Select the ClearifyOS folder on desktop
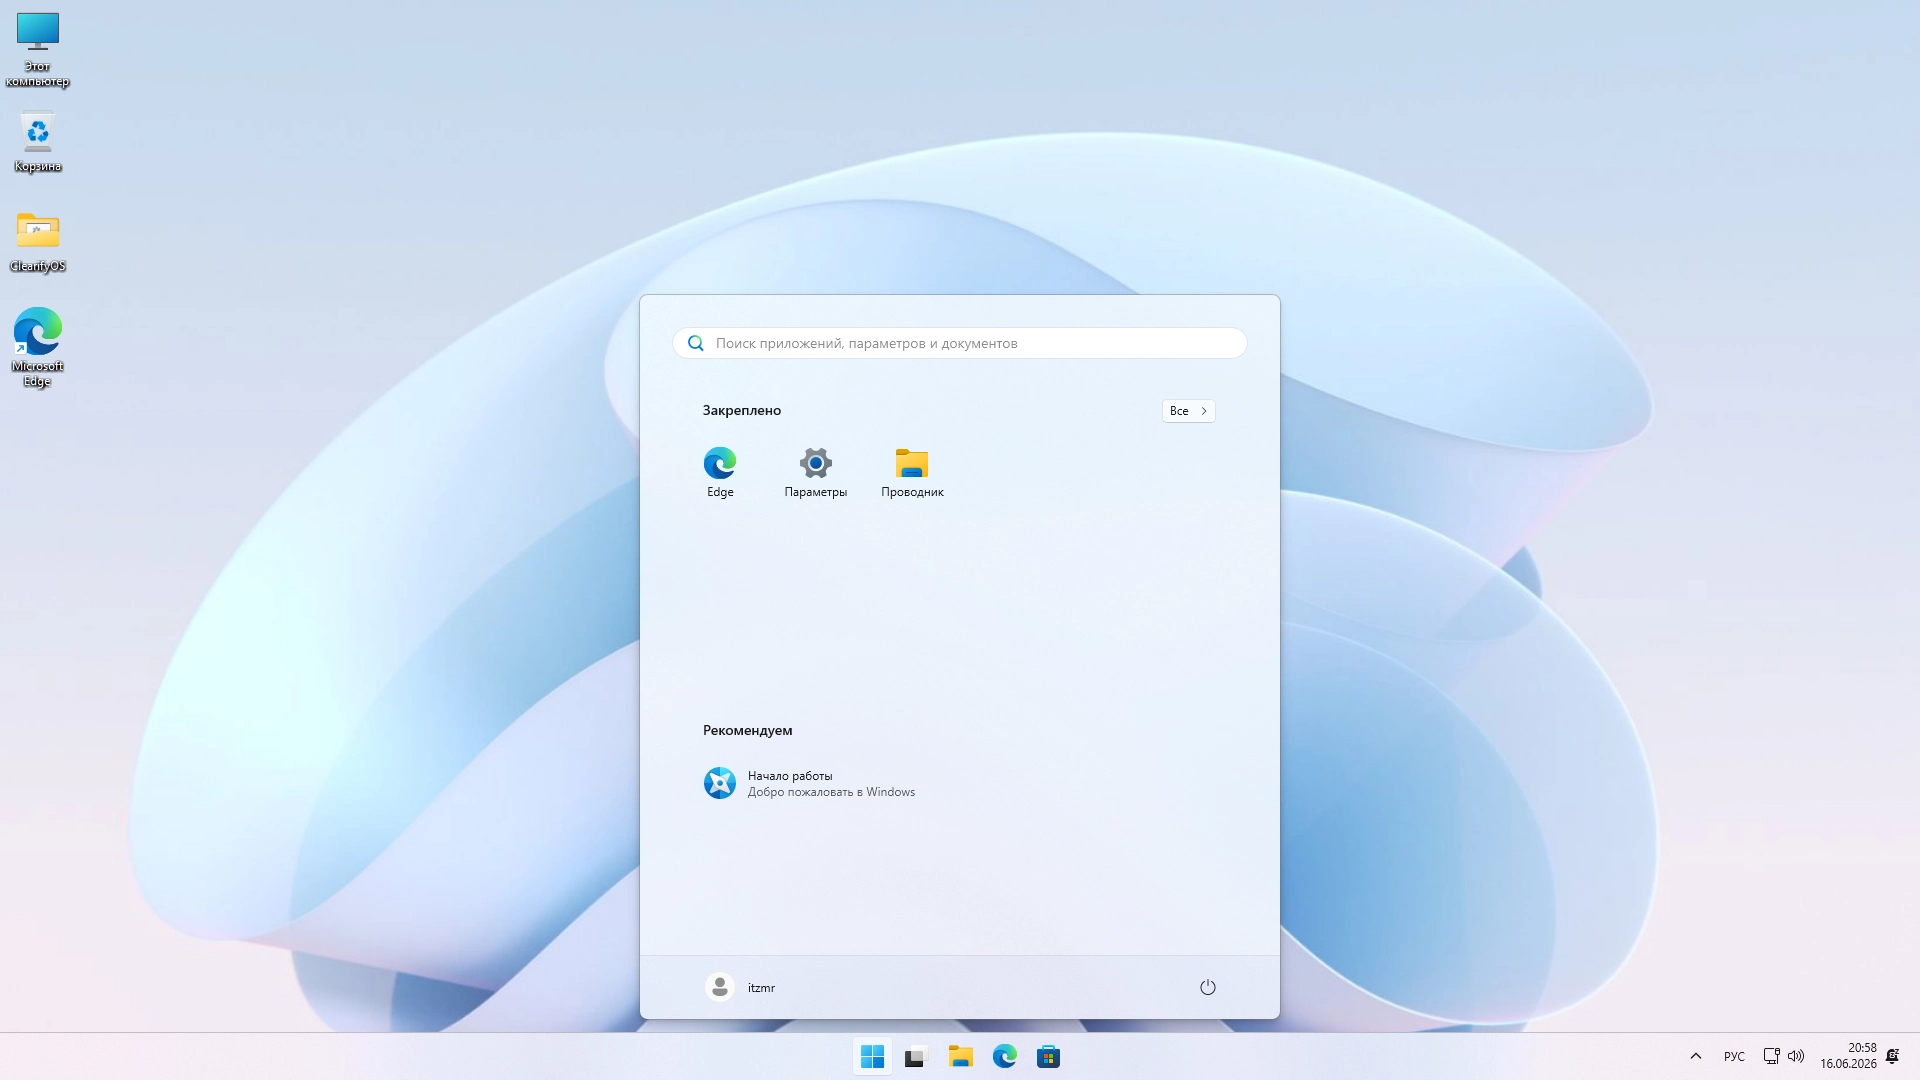Viewport: 1920px width, 1080px height. [x=38, y=242]
